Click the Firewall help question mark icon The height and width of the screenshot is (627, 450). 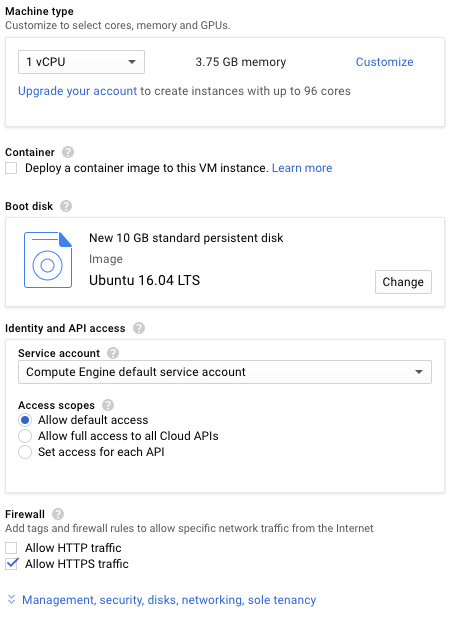(x=58, y=514)
